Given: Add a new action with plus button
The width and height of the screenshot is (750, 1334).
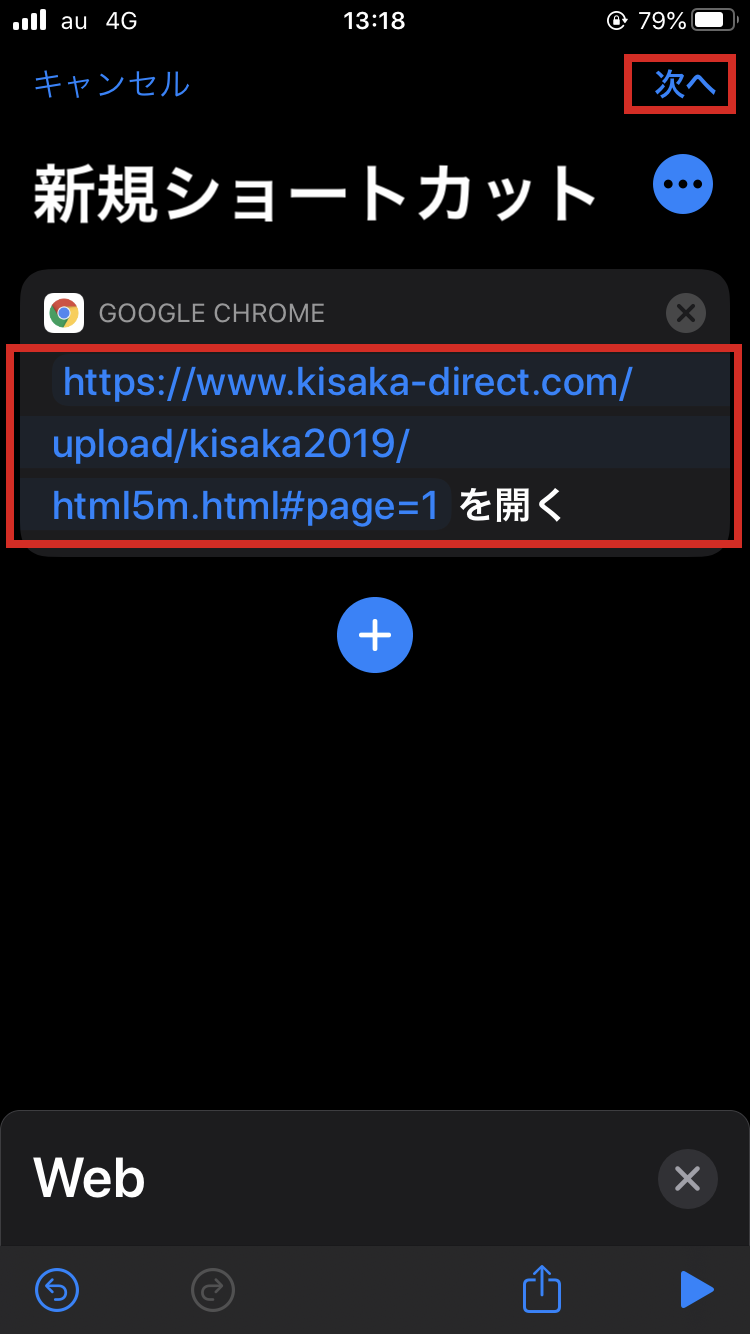Looking at the screenshot, I should [x=375, y=635].
